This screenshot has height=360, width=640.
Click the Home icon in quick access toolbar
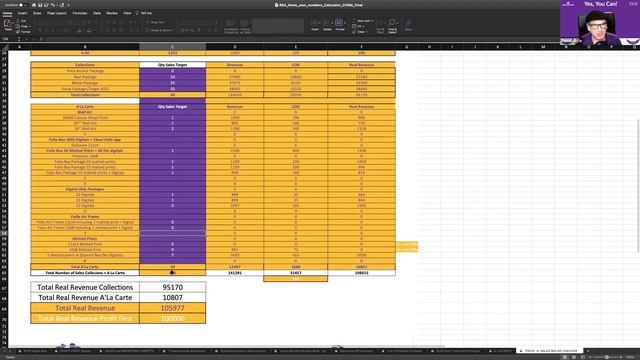click(x=33, y=5)
